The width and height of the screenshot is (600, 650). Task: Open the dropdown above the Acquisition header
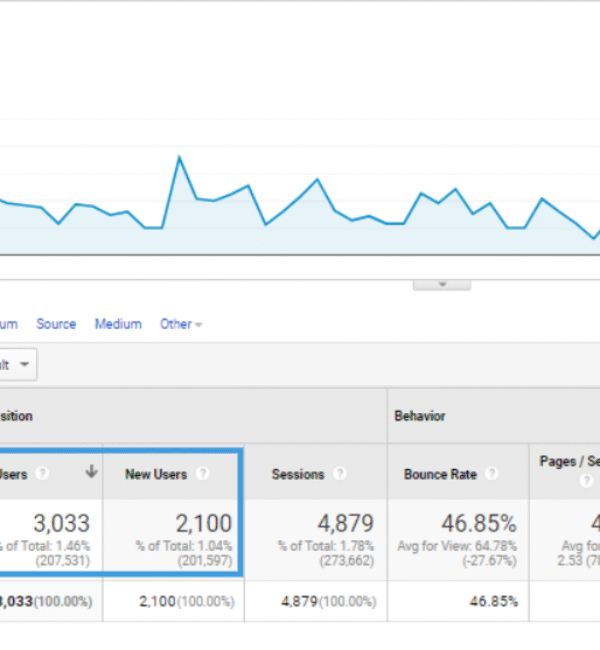pyautogui.click(x=20, y=365)
